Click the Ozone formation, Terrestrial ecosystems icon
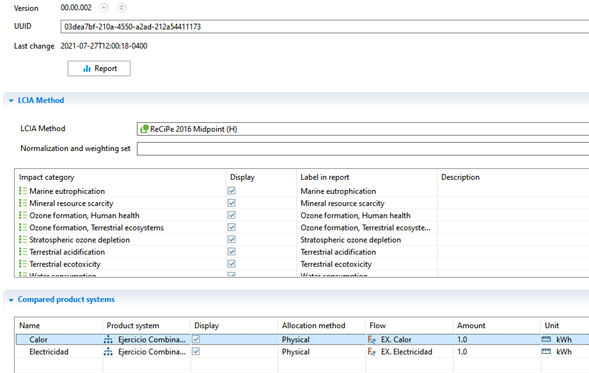This screenshot has height=373, width=589. point(23,227)
